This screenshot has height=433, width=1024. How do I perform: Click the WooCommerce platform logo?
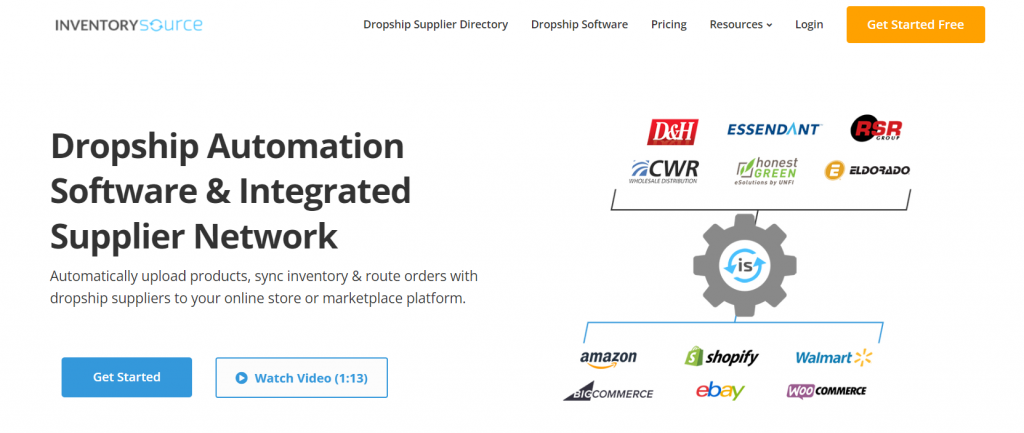point(826,391)
